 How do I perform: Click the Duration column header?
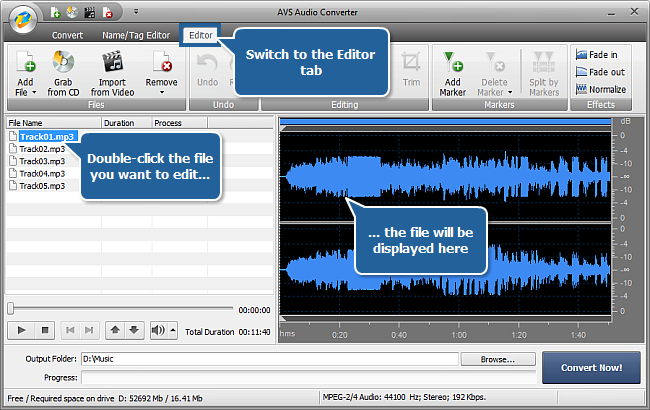coord(126,123)
